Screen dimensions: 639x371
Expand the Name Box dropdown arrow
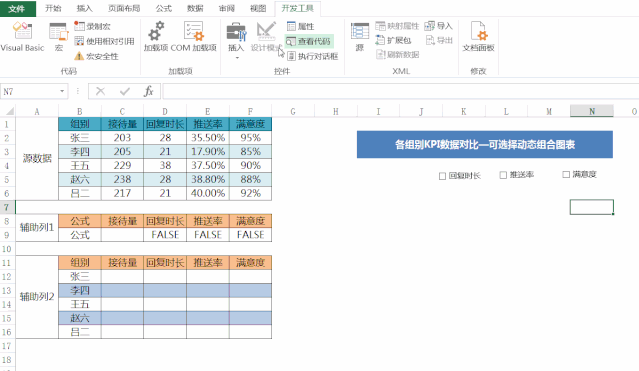62,91
